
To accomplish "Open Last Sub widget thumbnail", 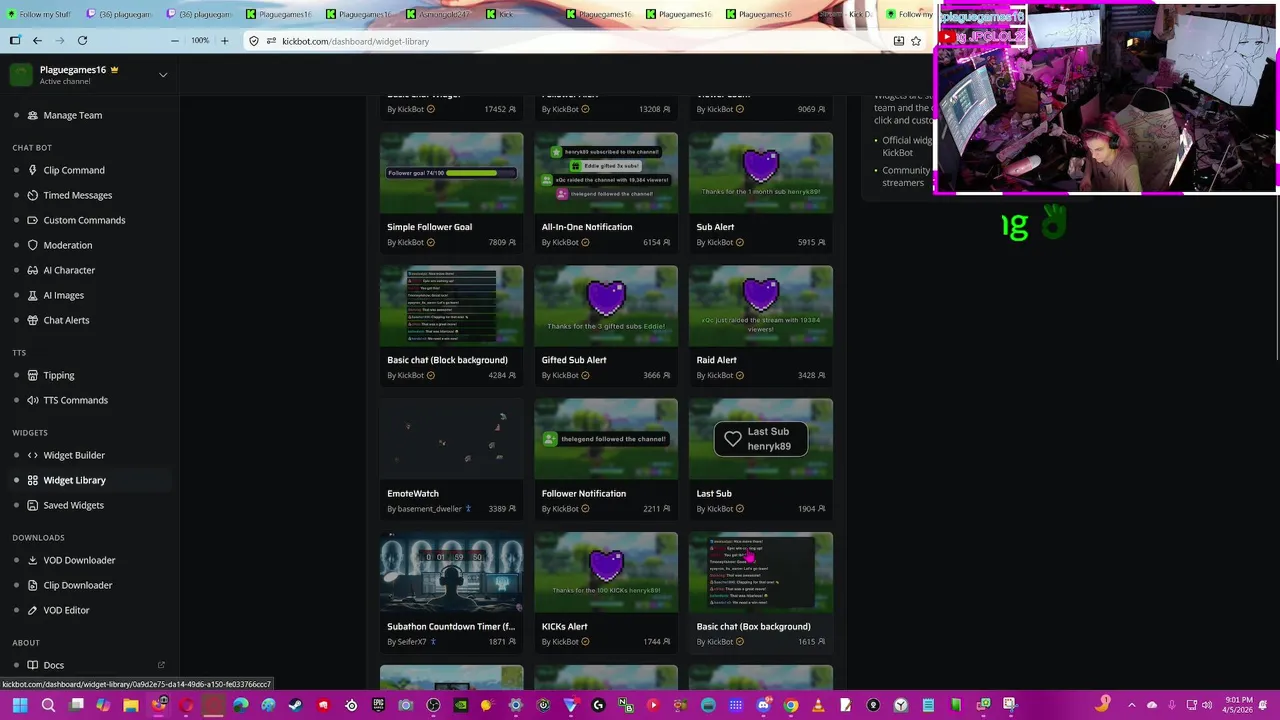I will click(x=760, y=438).
